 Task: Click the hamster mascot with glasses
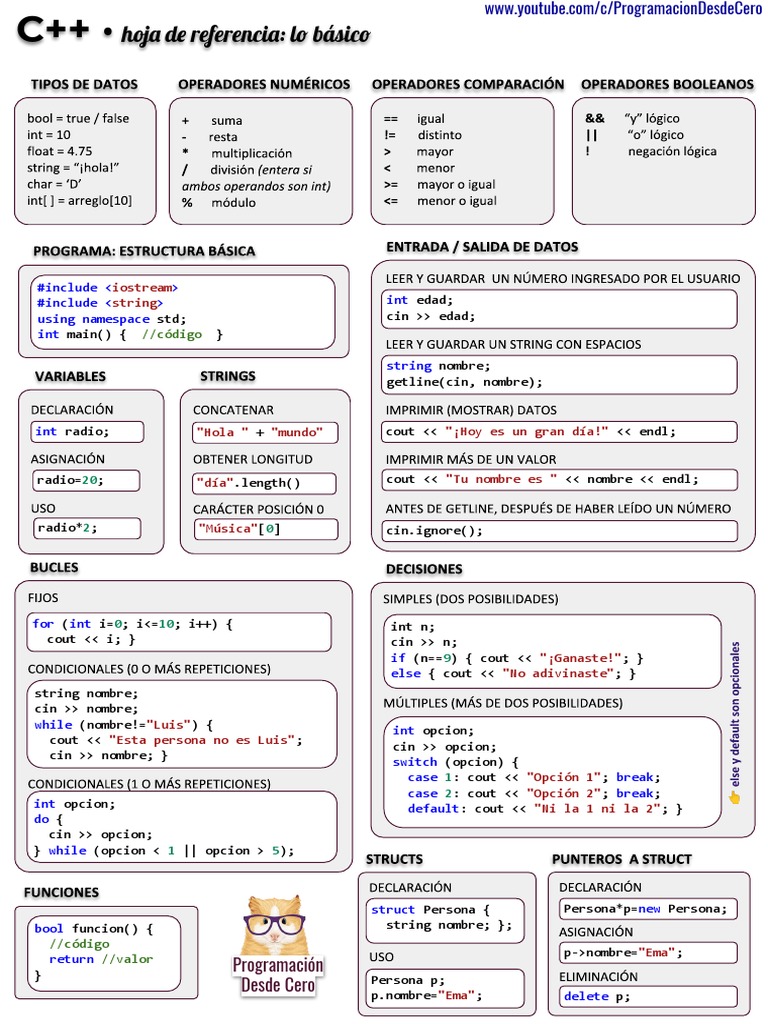point(275,925)
